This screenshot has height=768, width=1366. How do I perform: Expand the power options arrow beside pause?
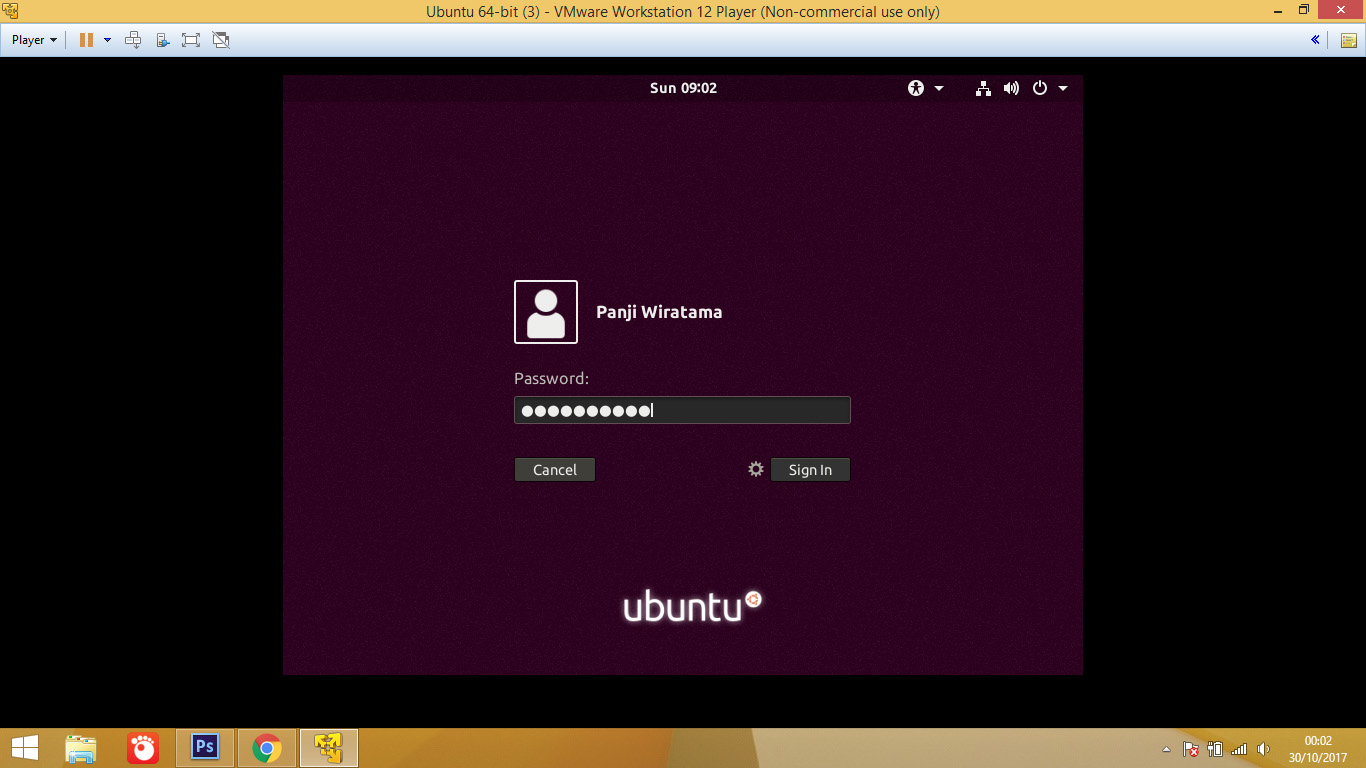tap(107, 40)
